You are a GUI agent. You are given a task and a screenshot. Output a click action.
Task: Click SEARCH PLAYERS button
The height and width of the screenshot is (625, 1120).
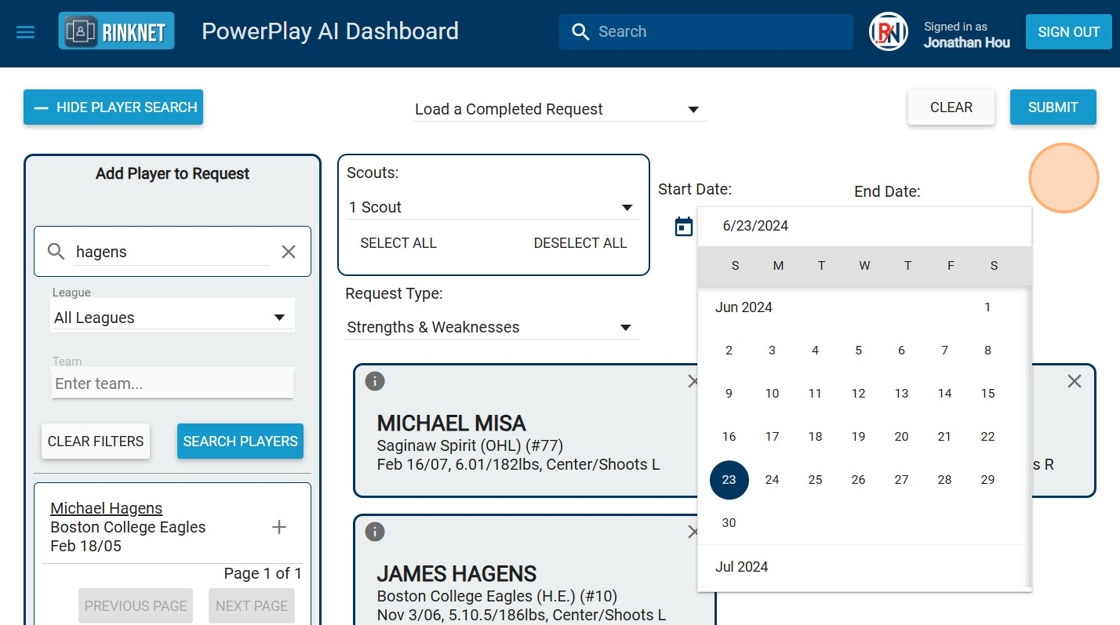click(x=240, y=441)
